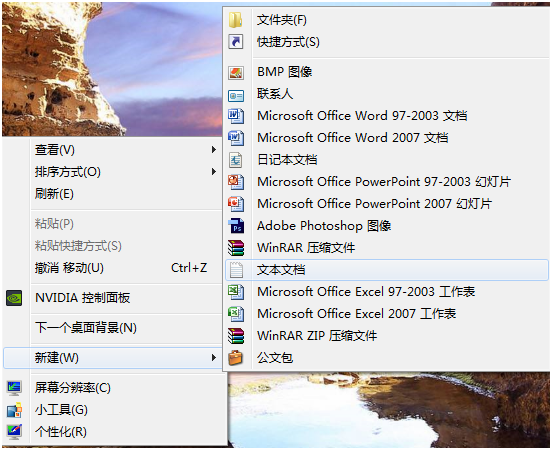Click the Excel 97-2003 工作表 icon
Viewport: 552px width, 450px height.
236,292
